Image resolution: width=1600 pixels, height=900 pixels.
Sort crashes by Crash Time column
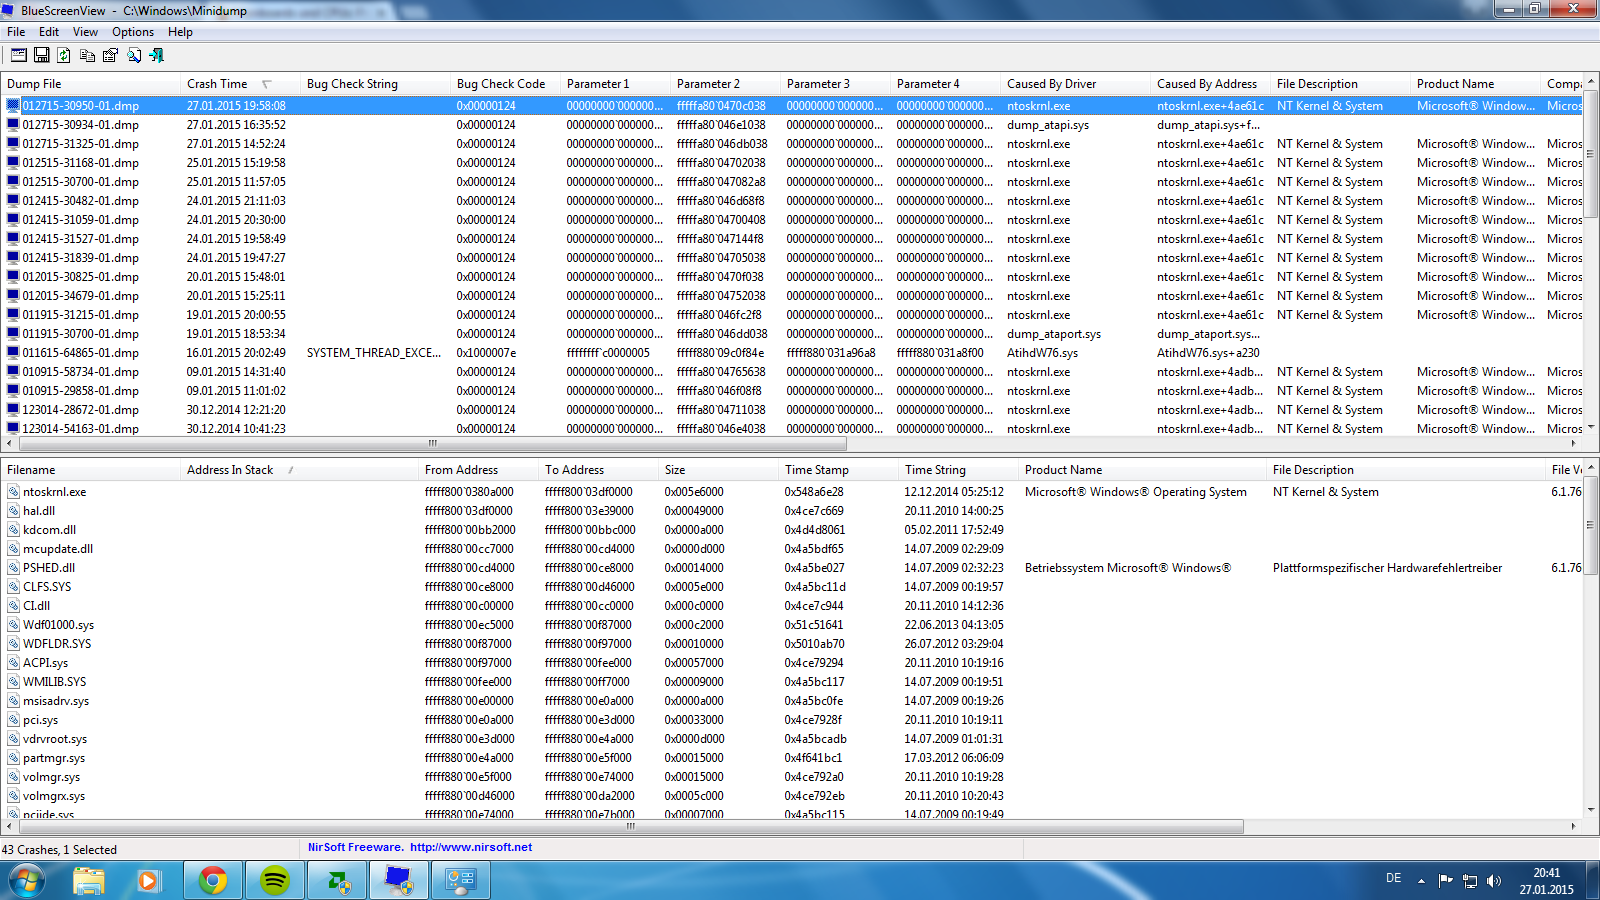tap(240, 84)
